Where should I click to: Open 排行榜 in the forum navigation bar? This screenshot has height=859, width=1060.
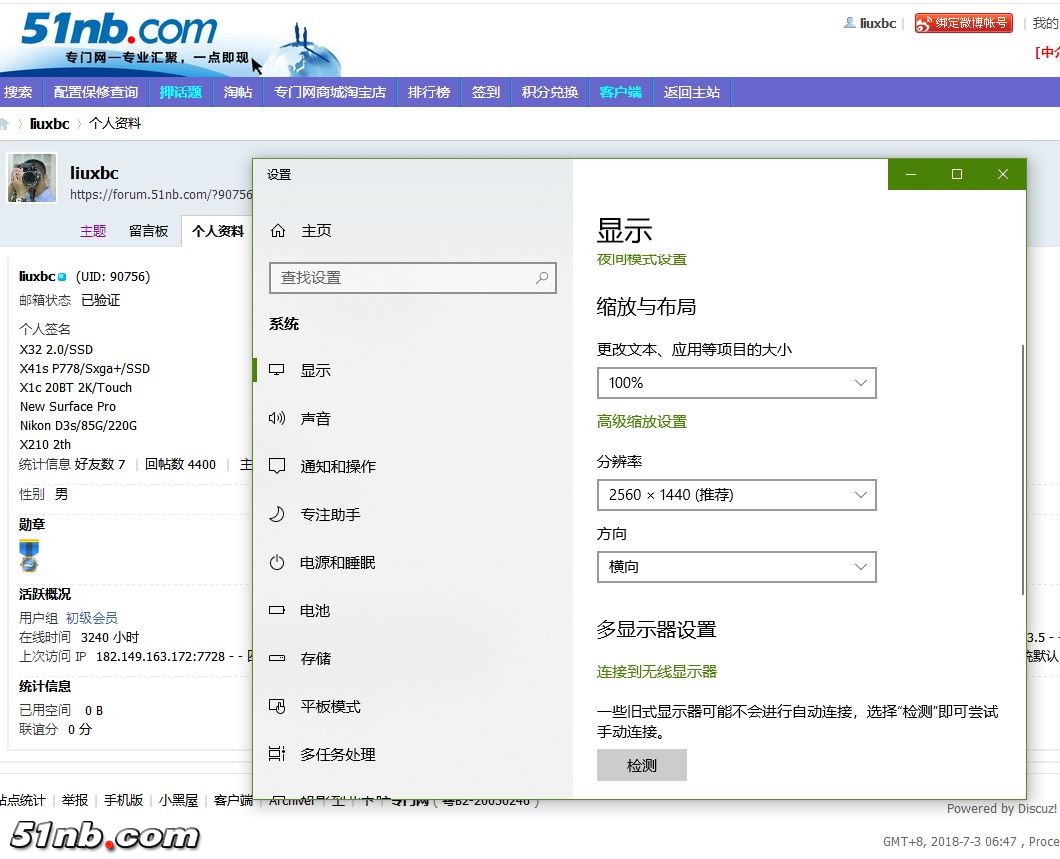coord(429,92)
